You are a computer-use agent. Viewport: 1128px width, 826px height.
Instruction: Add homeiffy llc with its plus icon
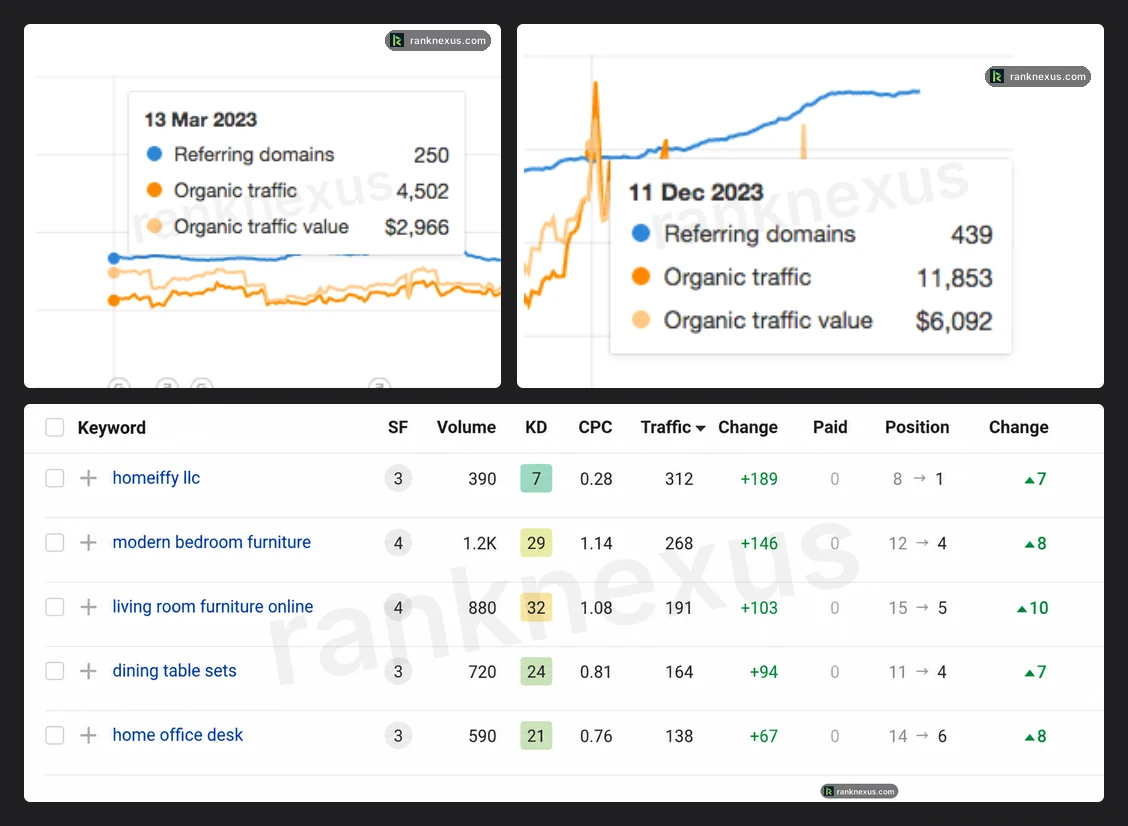point(88,478)
